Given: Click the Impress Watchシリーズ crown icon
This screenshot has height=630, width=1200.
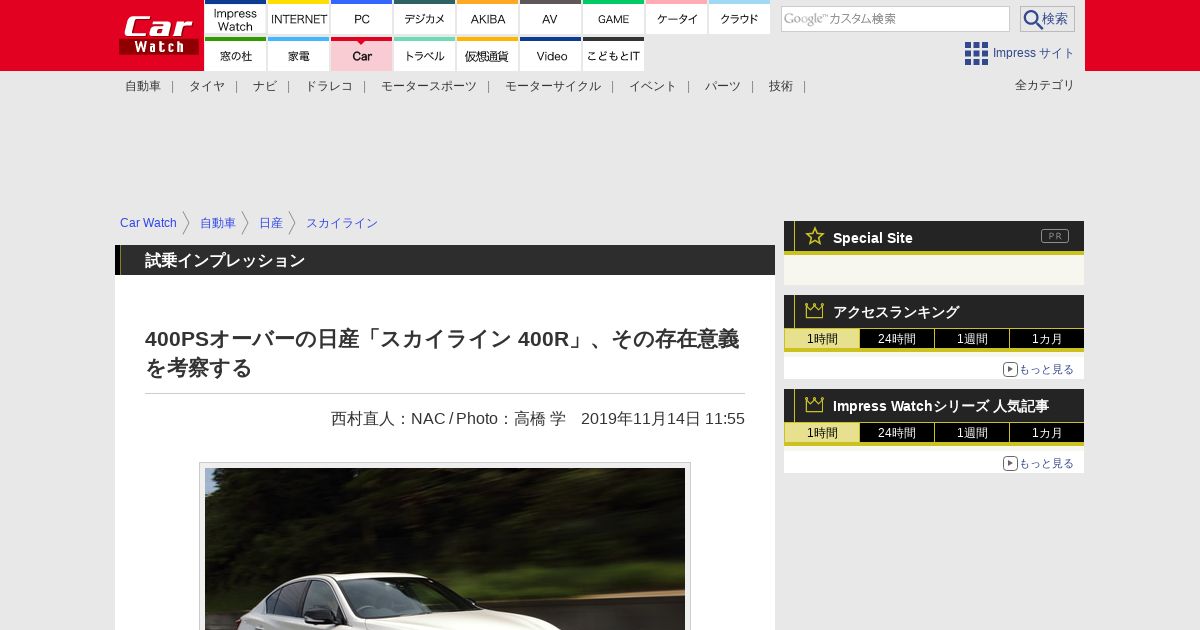Looking at the screenshot, I should 815,405.
